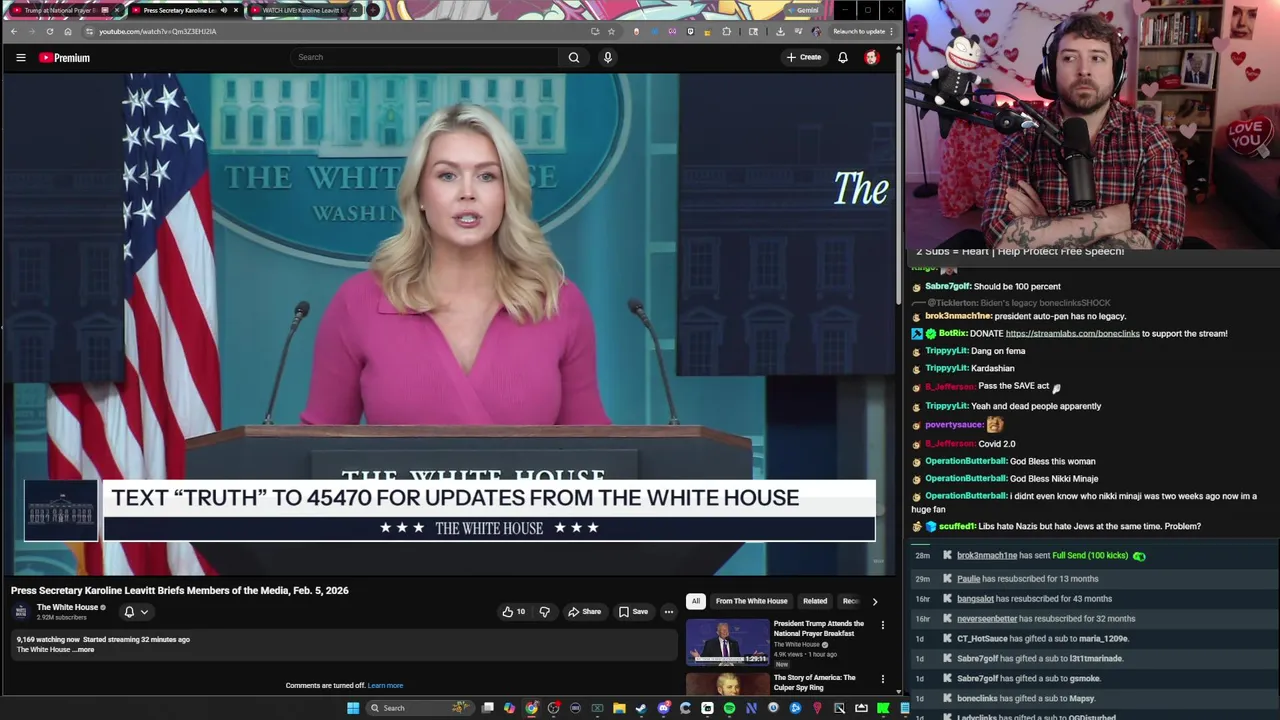Open The White House channel name
This screenshot has height=720, width=1280.
[67, 607]
